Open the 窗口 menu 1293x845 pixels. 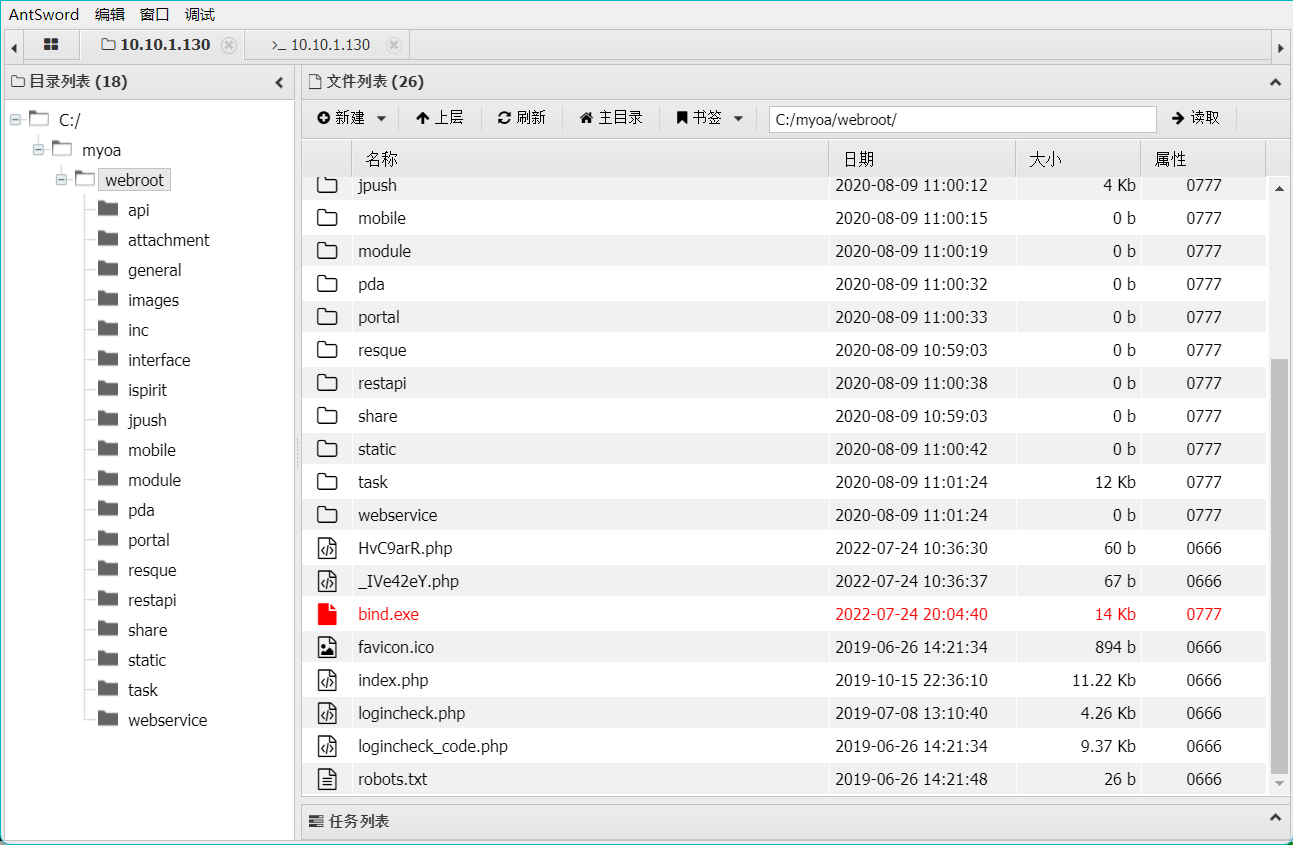coord(155,14)
